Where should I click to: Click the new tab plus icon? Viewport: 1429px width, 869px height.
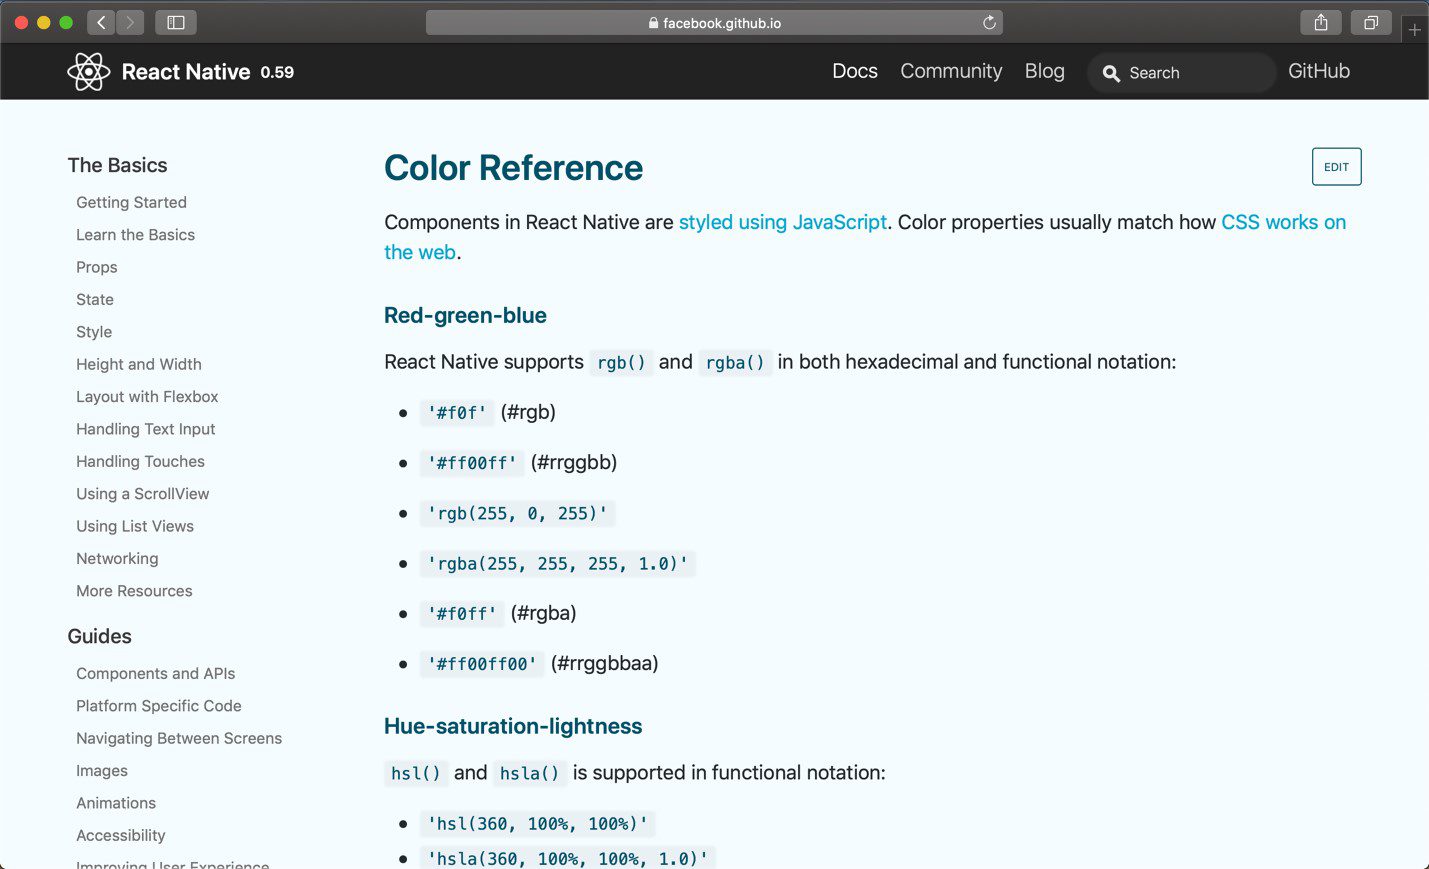click(1416, 29)
